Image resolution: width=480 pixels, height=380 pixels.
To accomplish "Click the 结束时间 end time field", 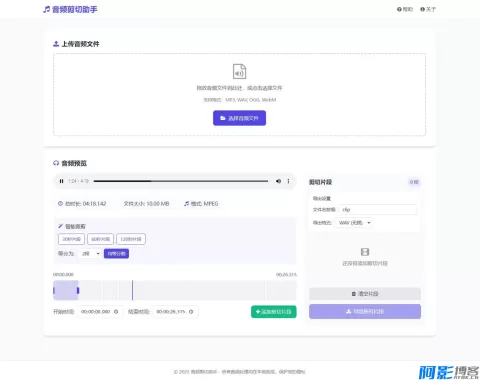I will pyautogui.click(x=175, y=312).
